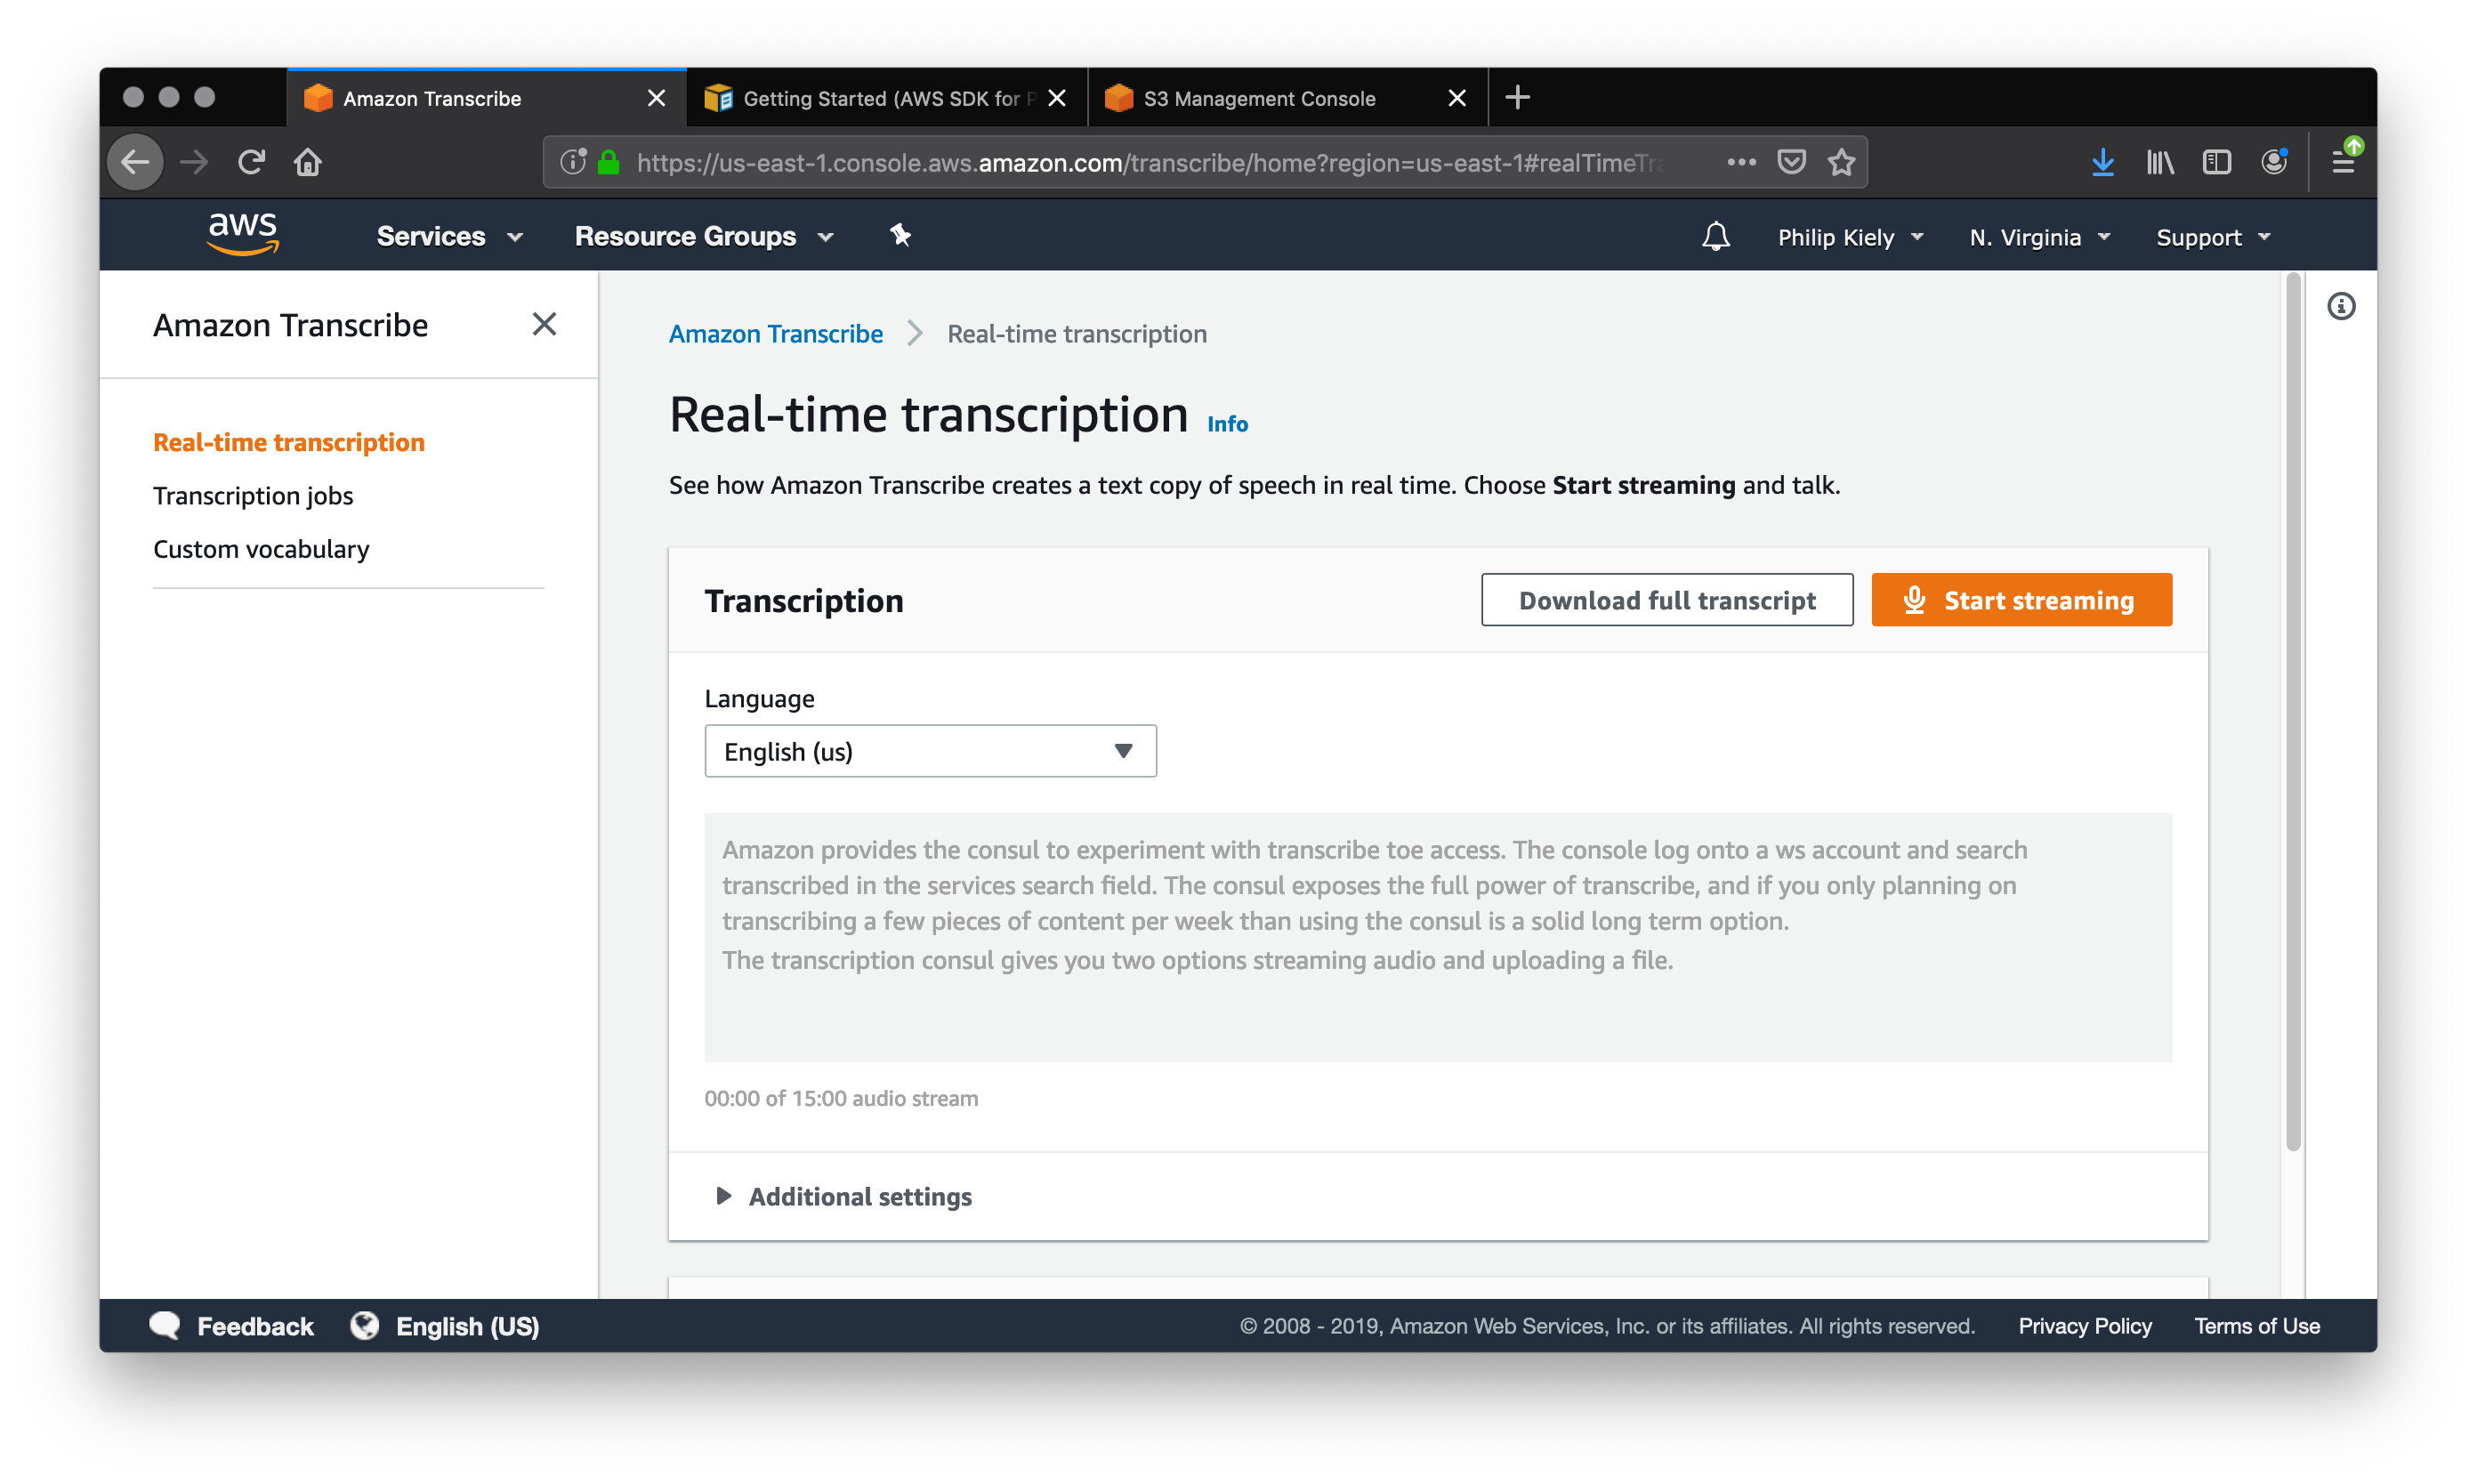
Task: Open Transcription jobs in sidebar
Action: click(253, 495)
